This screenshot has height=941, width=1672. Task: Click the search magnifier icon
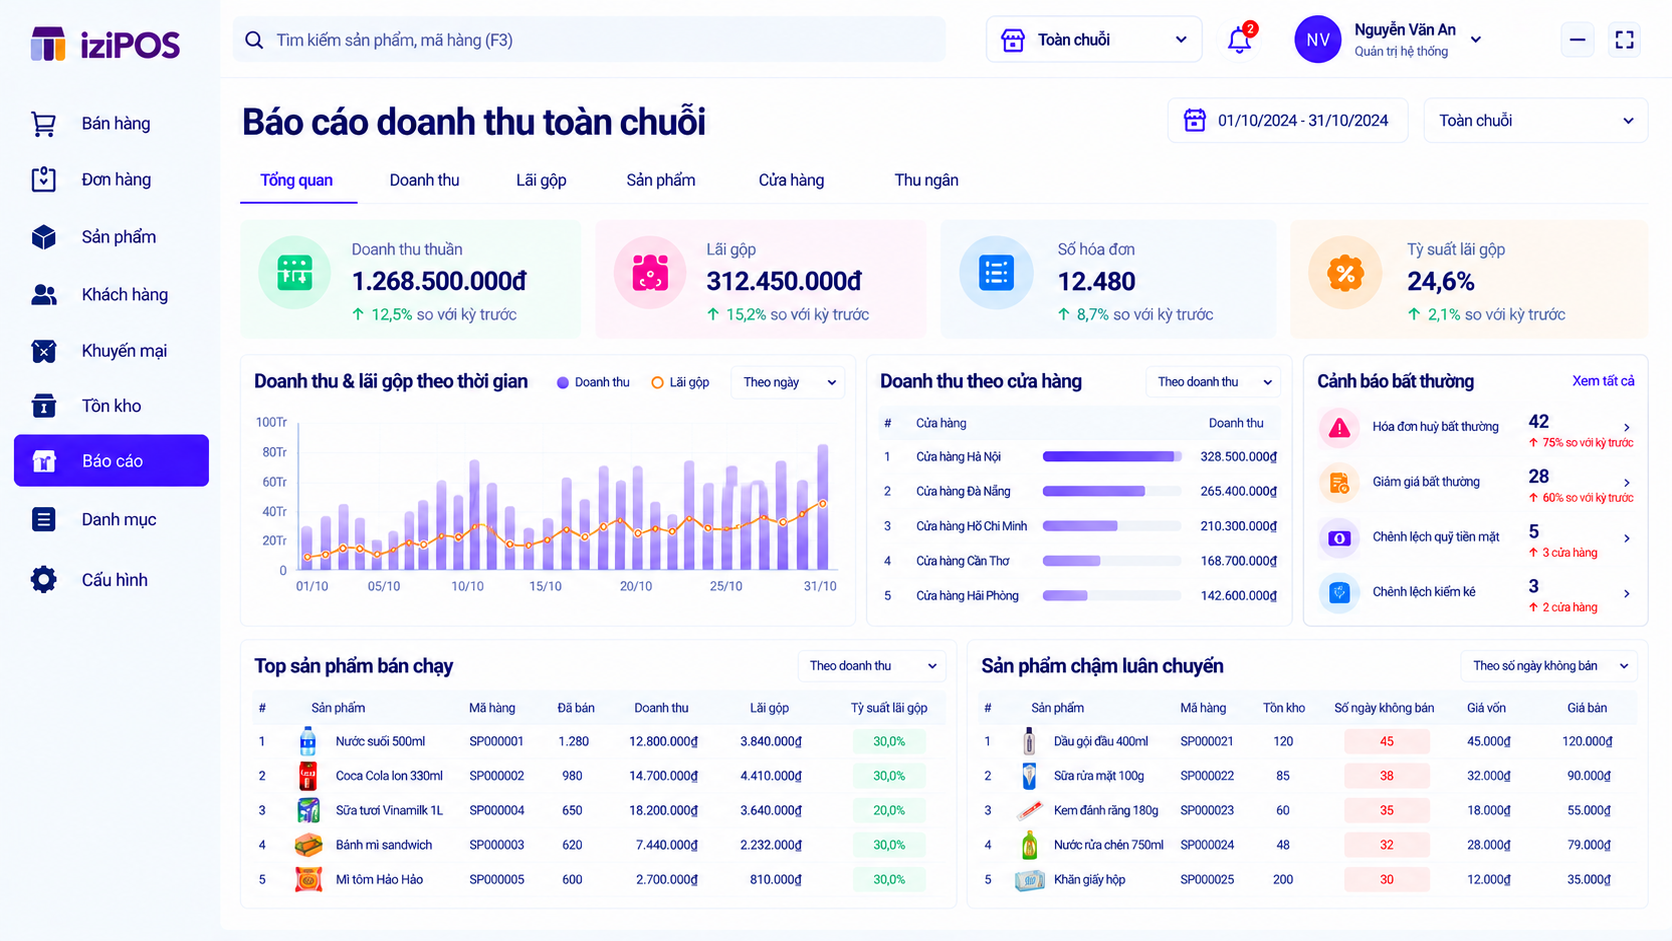pyautogui.click(x=254, y=40)
